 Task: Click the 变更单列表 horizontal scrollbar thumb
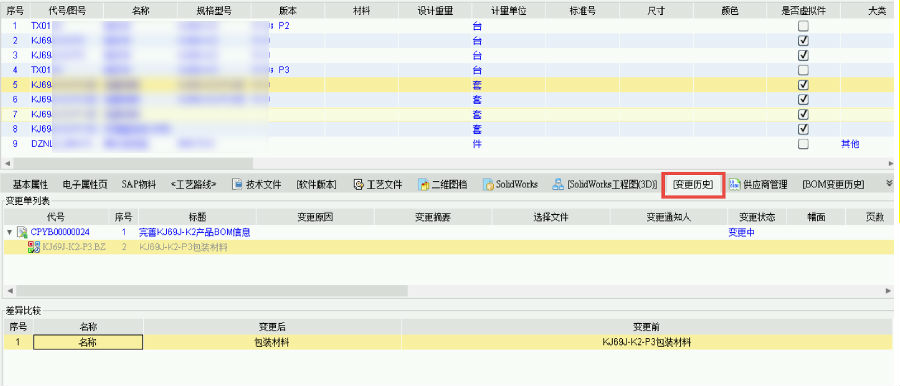point(212,291)
